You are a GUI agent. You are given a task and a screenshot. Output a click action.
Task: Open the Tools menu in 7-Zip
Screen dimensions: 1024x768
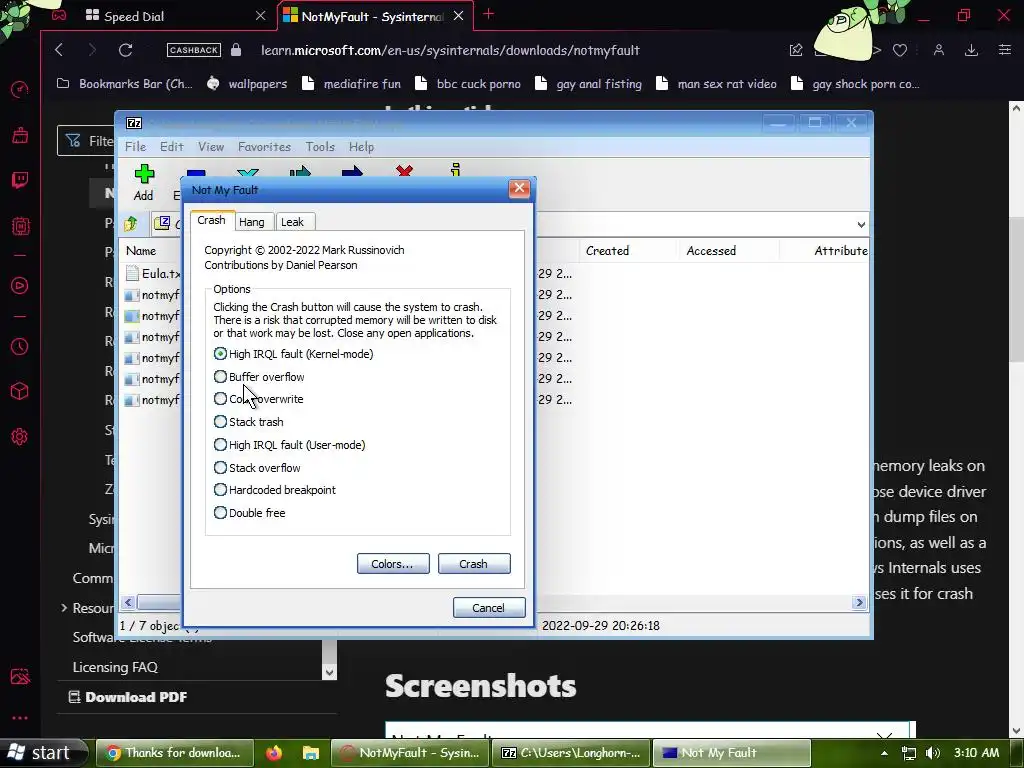tap(320, 147)
